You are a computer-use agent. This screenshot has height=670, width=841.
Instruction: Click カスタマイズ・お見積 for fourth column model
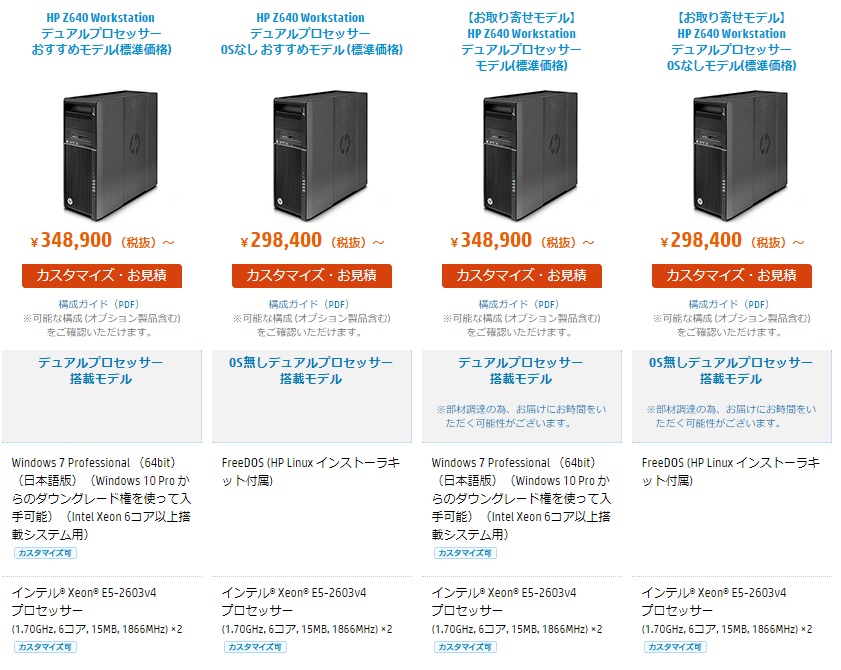(x=732, y=276)
